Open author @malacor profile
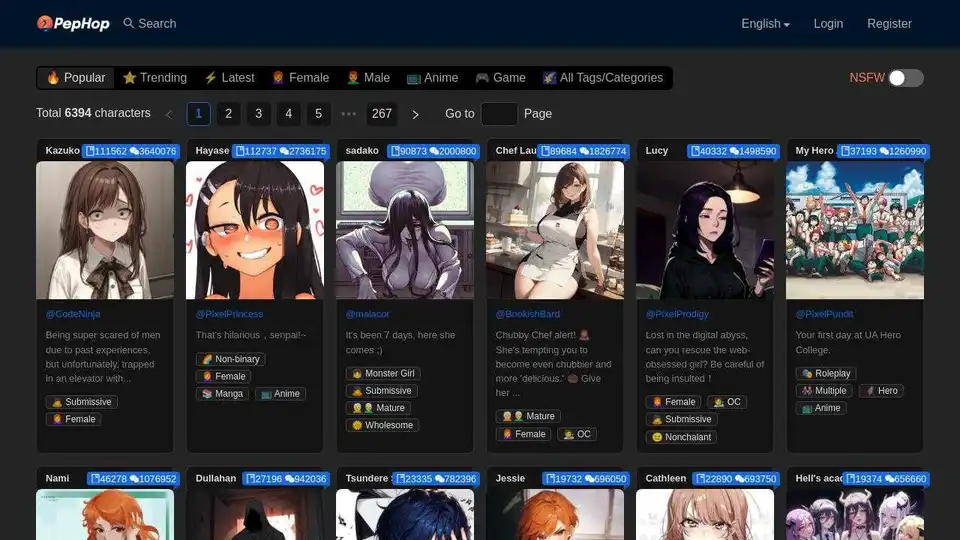960x540 pixels. tap(367, 314)
